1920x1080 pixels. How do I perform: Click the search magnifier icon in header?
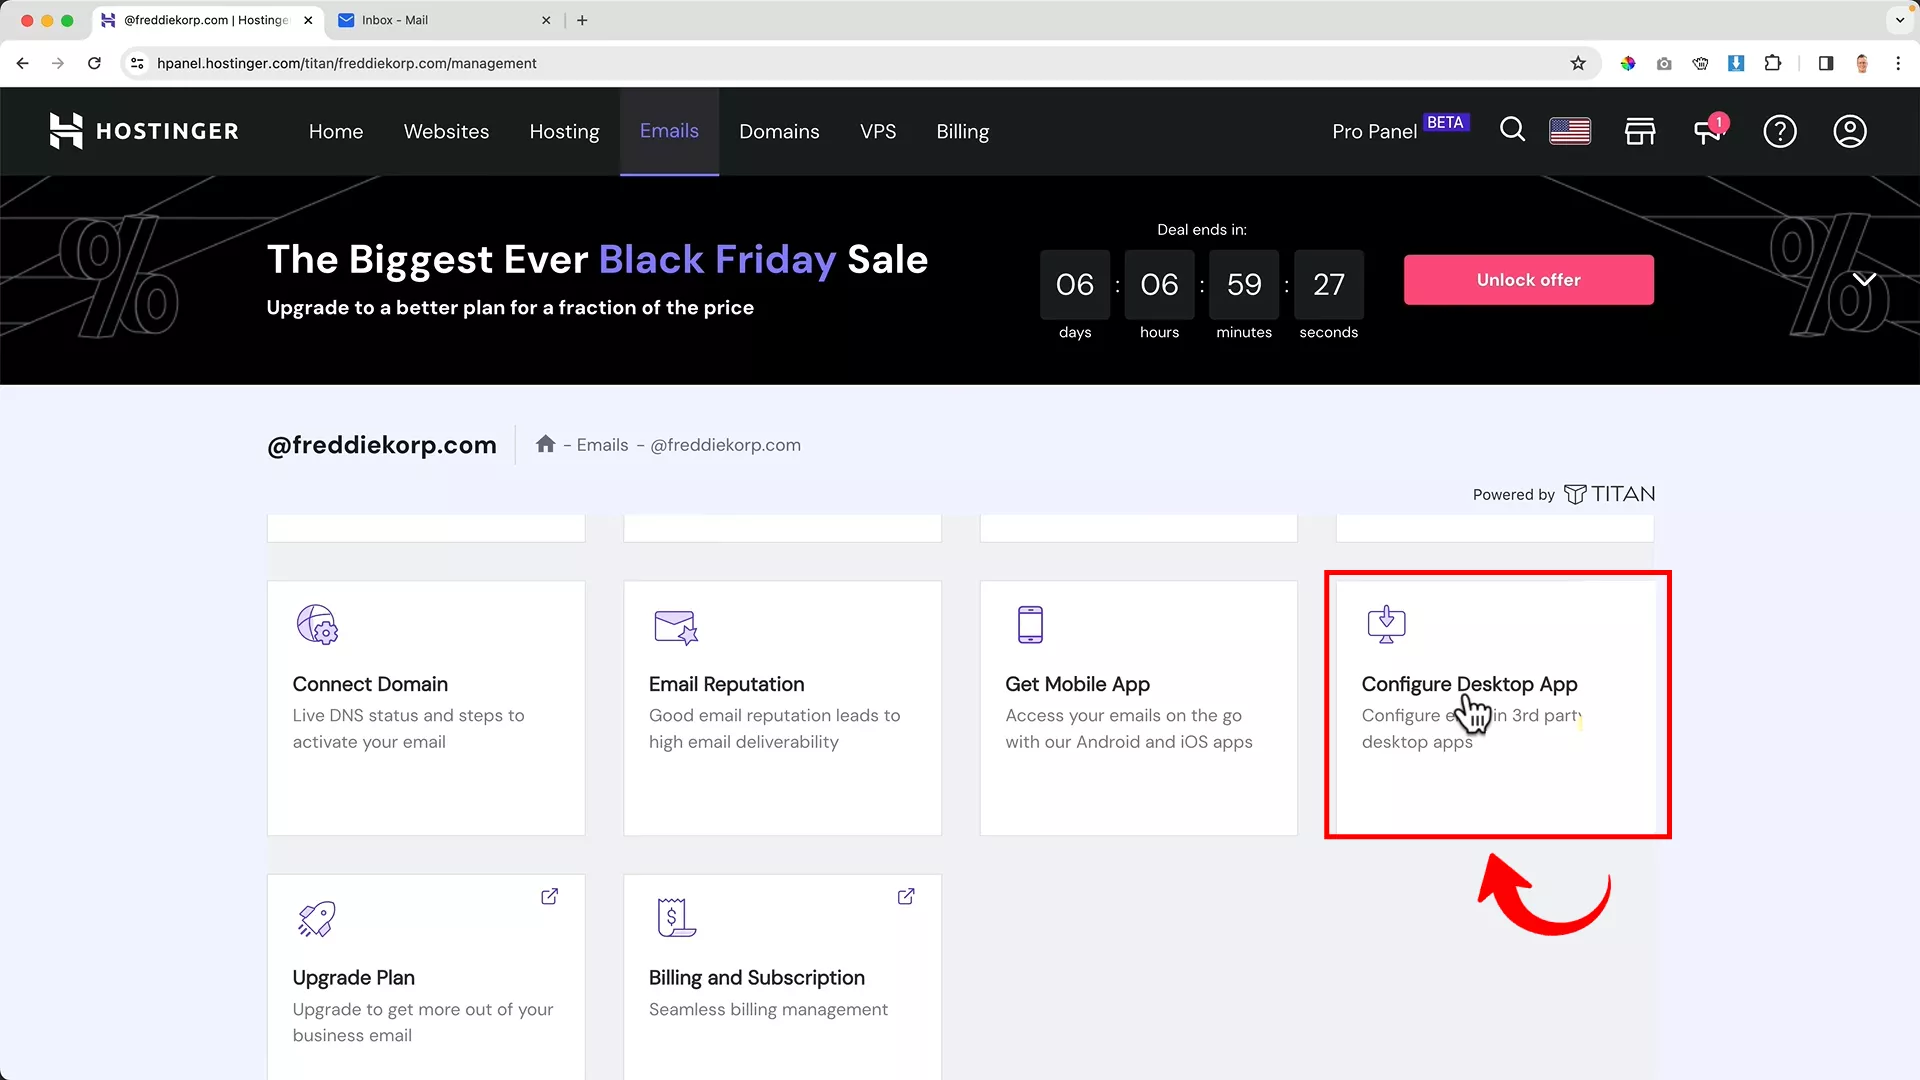point(1512,131)
